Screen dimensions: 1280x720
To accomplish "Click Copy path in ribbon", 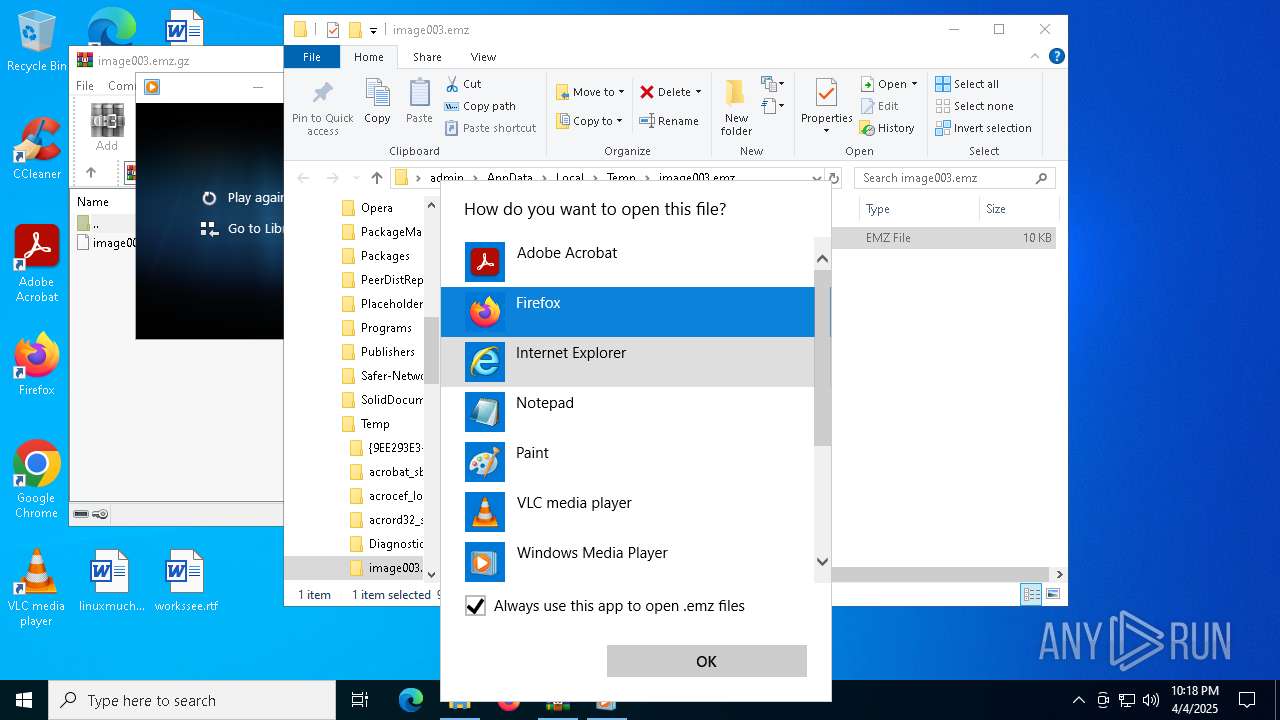I will [480, 106].
